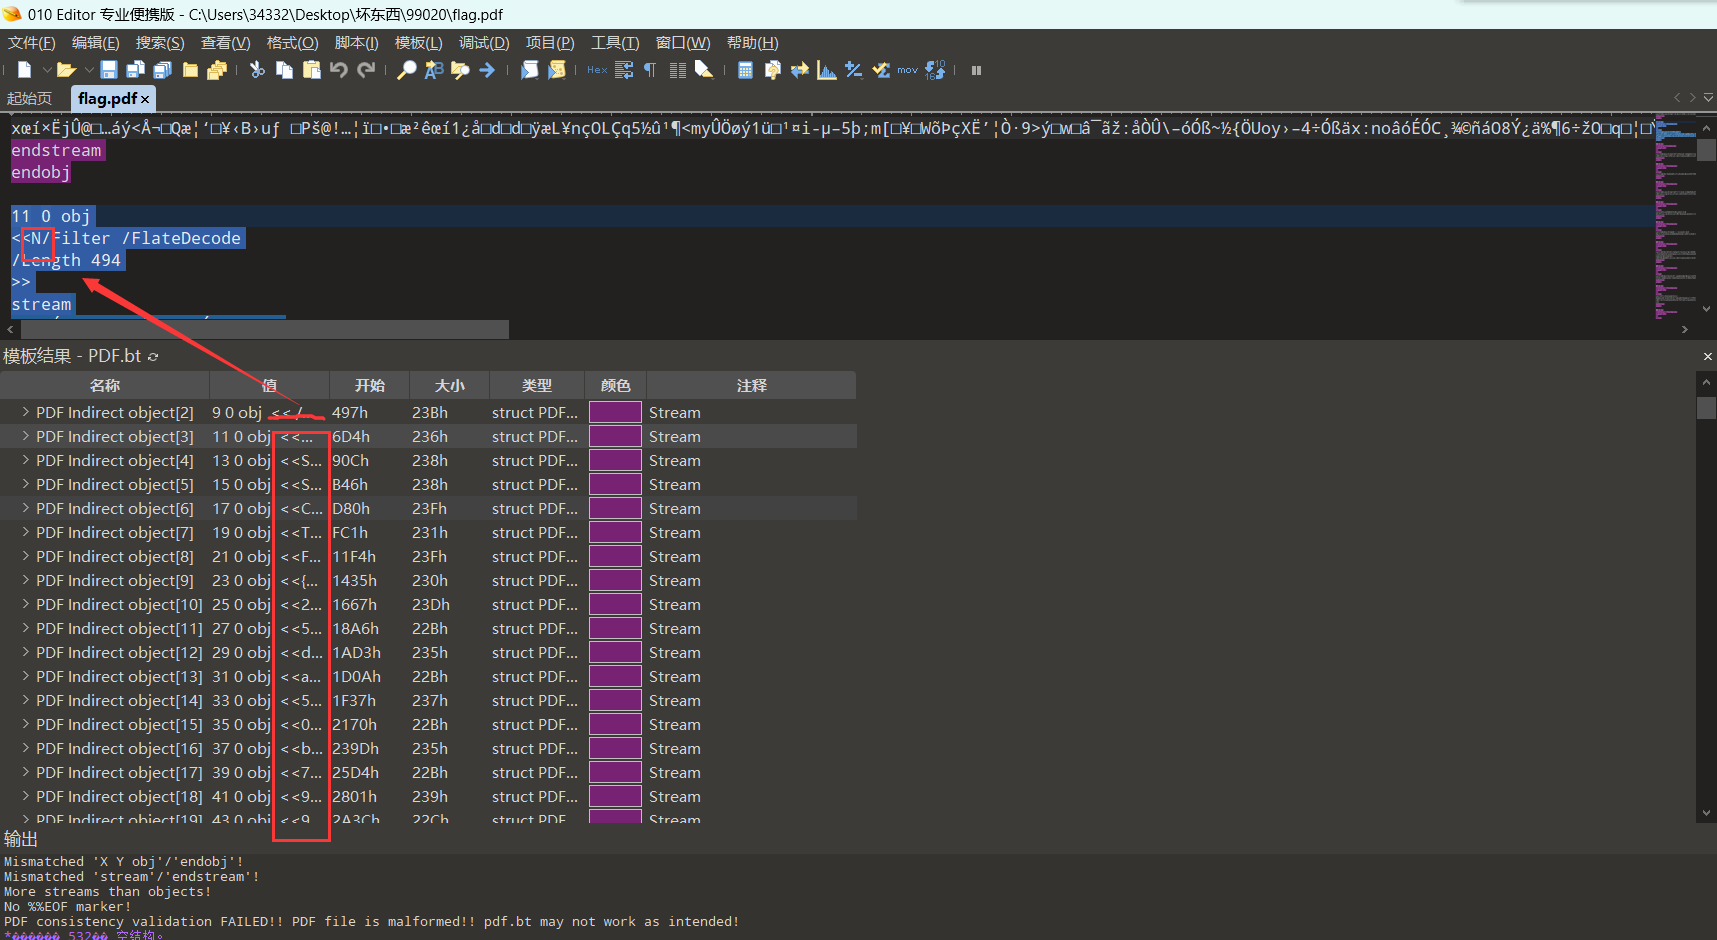Open tab list dropdown arrow at right
The height and width of the screenshot is (940, 1717).
[1708, 98]
